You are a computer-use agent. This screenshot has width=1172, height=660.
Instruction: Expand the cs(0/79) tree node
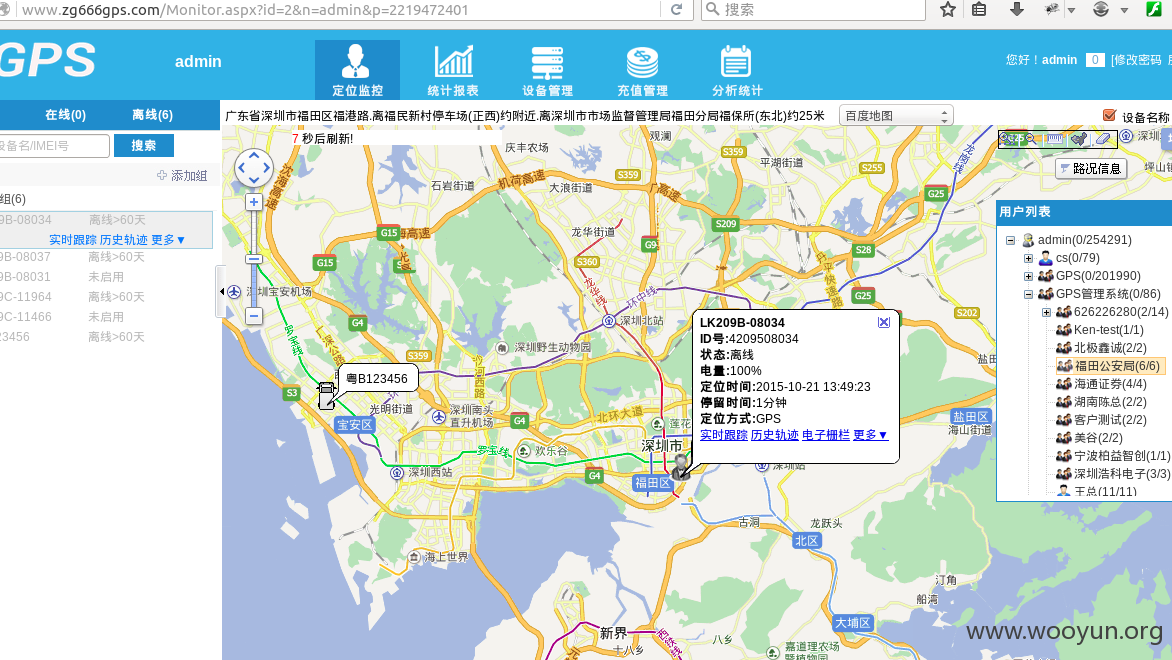pos(1028,258)
